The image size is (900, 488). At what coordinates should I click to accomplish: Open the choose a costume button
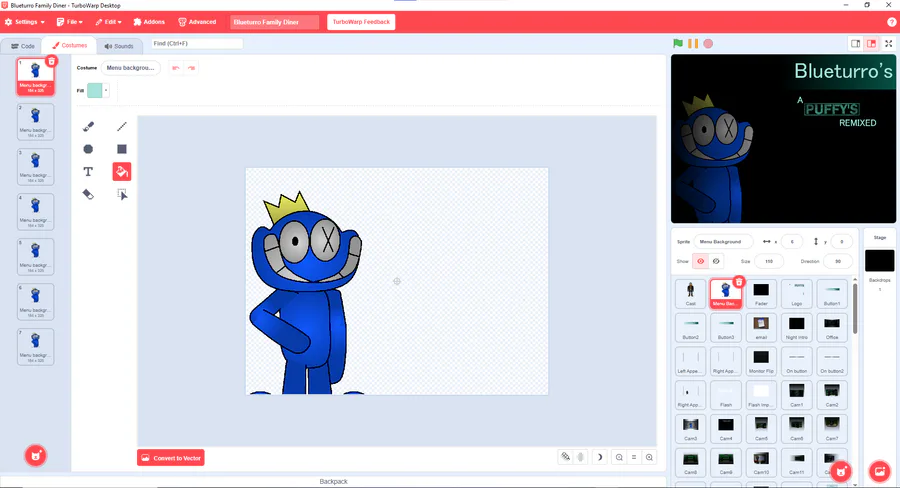point(36,456)
